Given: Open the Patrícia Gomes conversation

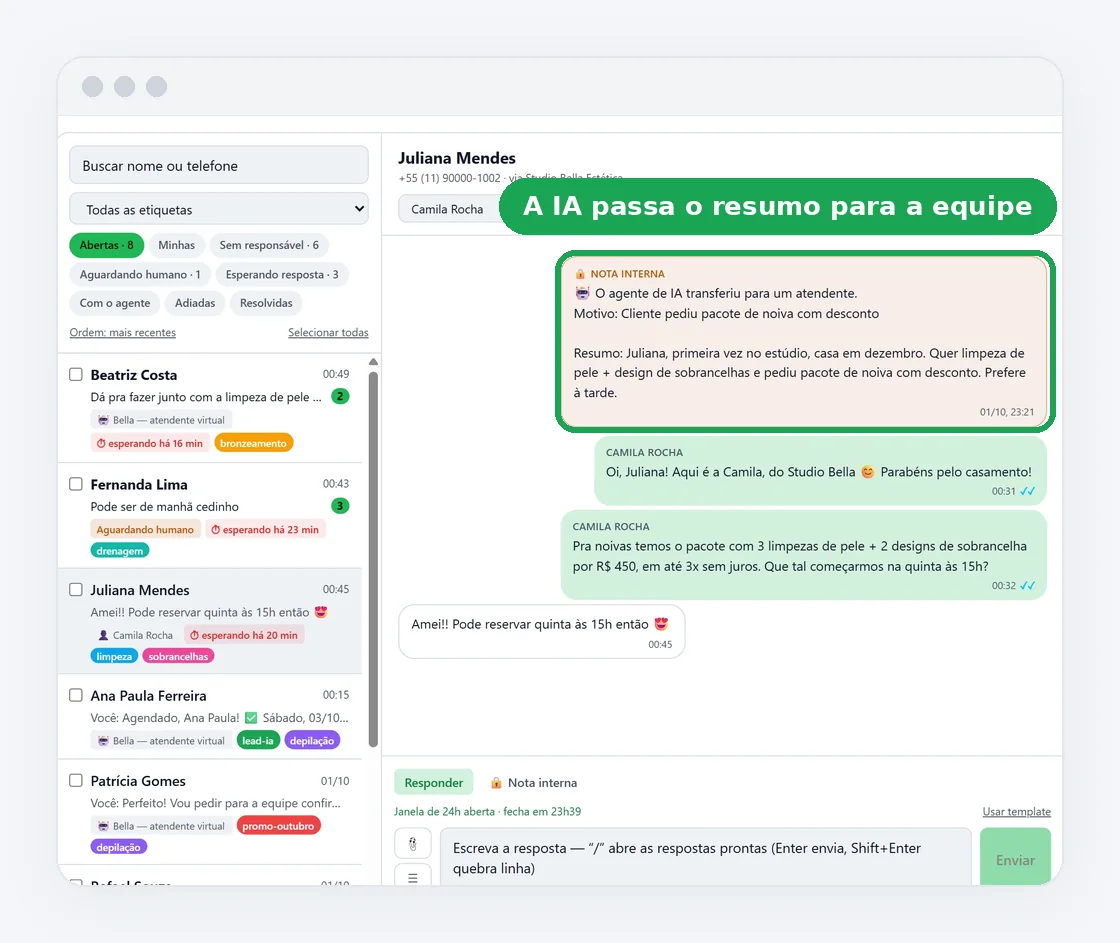Looking at the screenshot, I should coord(210,812).
